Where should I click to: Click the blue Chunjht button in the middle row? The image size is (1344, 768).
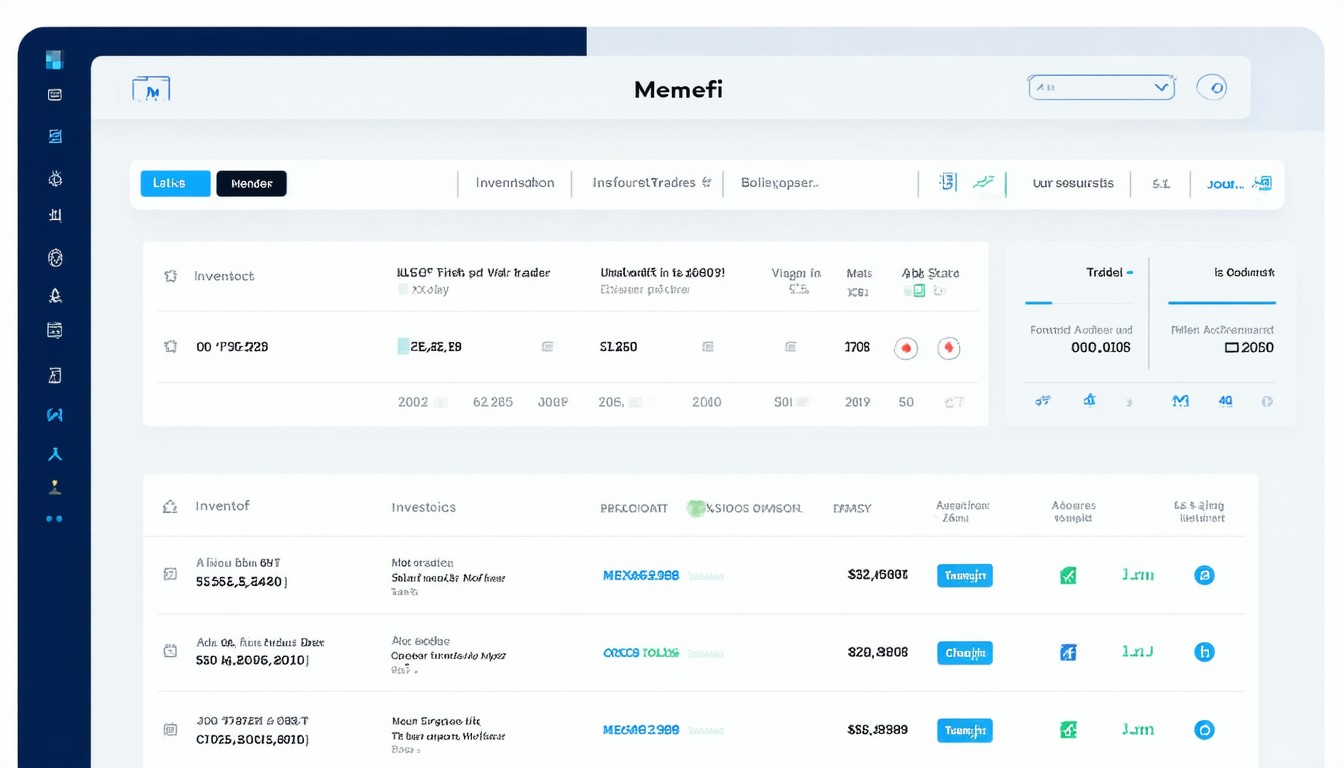click(x=964, y=653)
